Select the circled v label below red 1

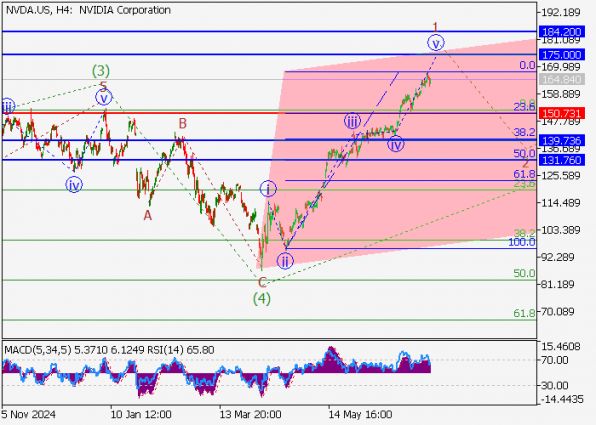436,43
